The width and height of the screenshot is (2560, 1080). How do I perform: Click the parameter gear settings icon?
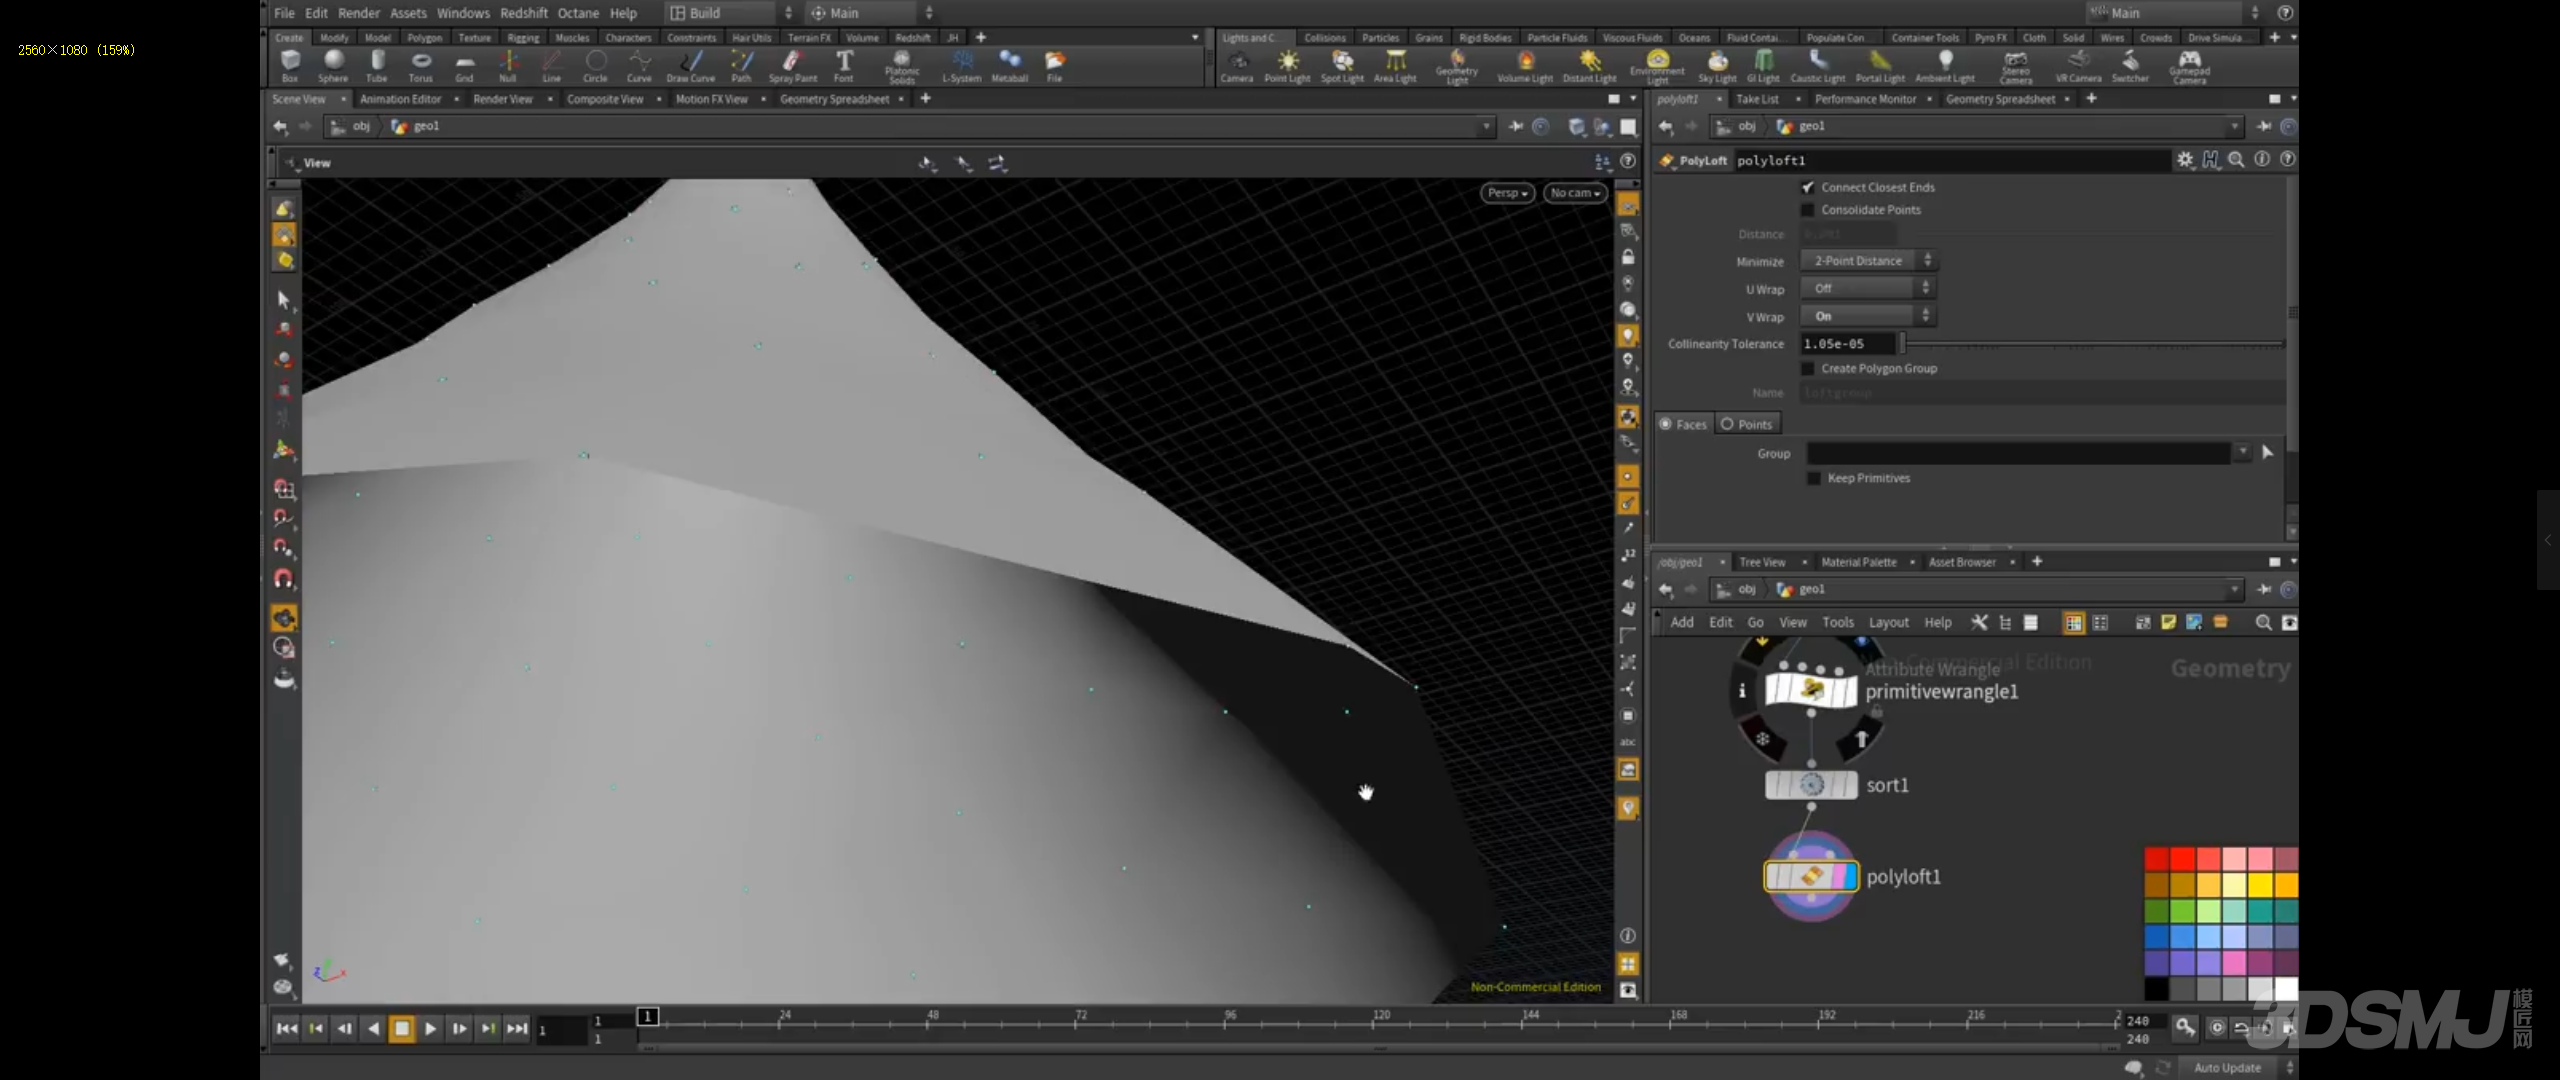(2185, 160)
